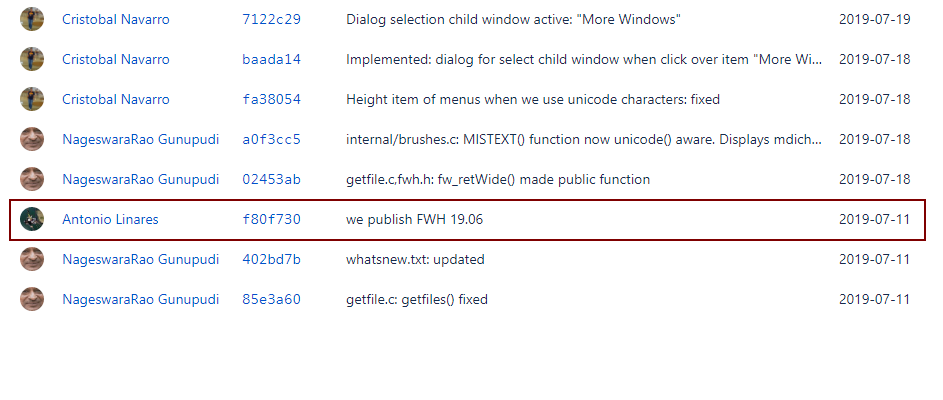The height and width of the screenshot is (400, 943).
Task: Select 'whatsnew.txt: updated' commit message
Action: click(415, 259)
